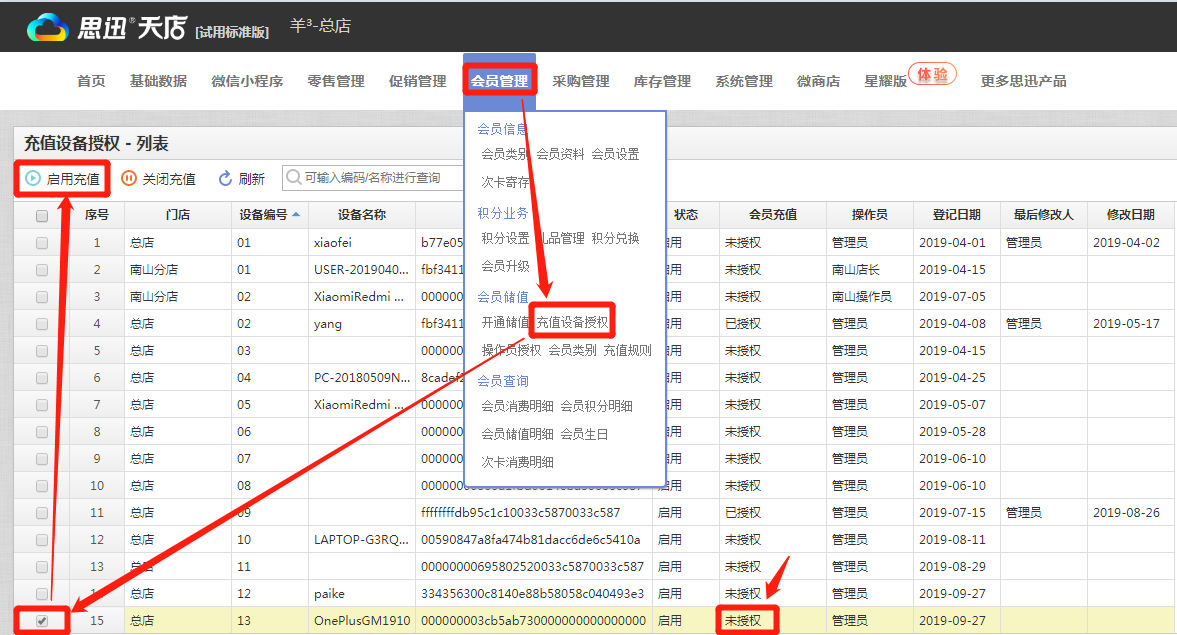
Task: Click device name paike
Action: coord(329,594)
